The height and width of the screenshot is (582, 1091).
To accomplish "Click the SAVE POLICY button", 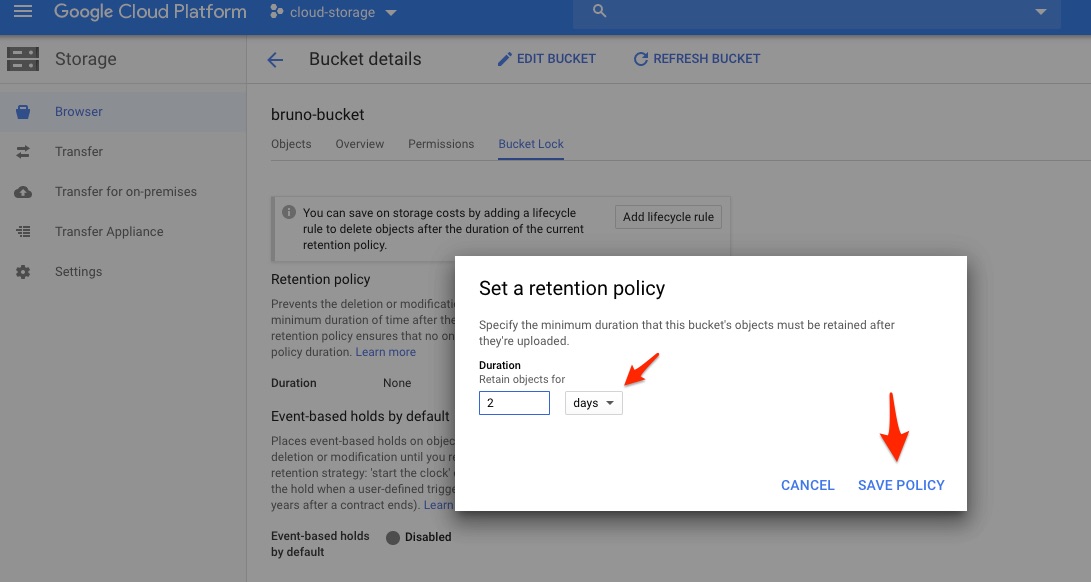I will 901,485.
